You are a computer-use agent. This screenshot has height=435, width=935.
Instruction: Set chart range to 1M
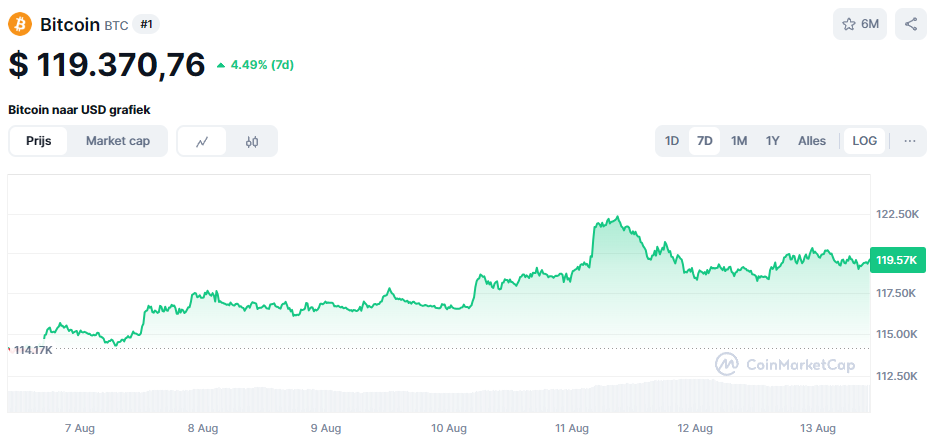click(x=739, y=141)
